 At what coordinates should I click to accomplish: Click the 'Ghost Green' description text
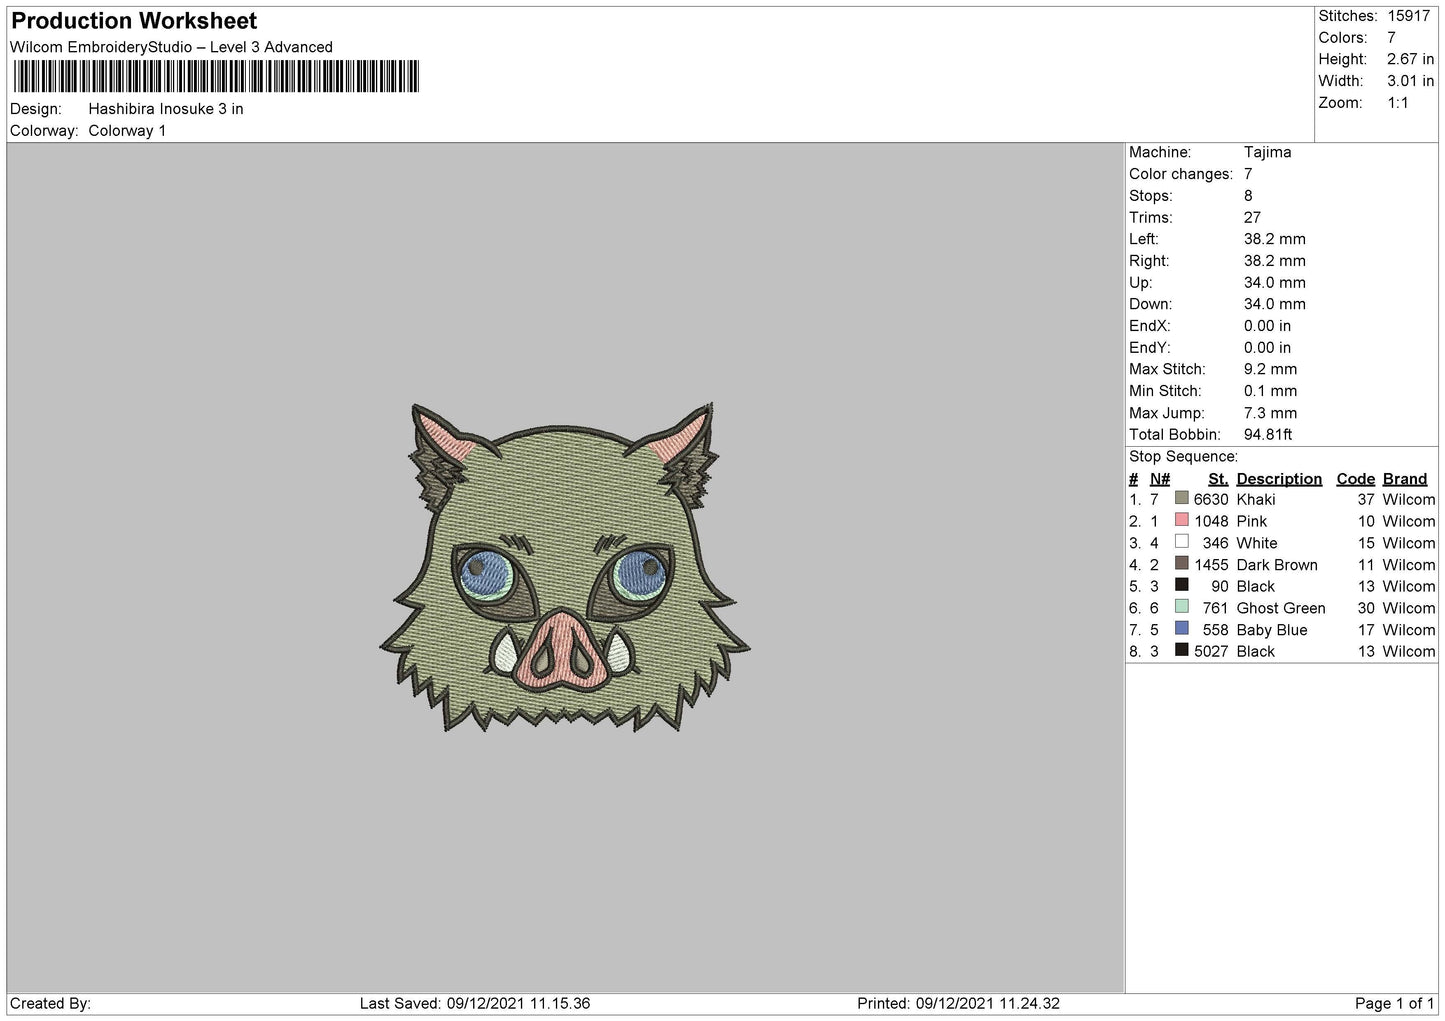click(1281, 608)
